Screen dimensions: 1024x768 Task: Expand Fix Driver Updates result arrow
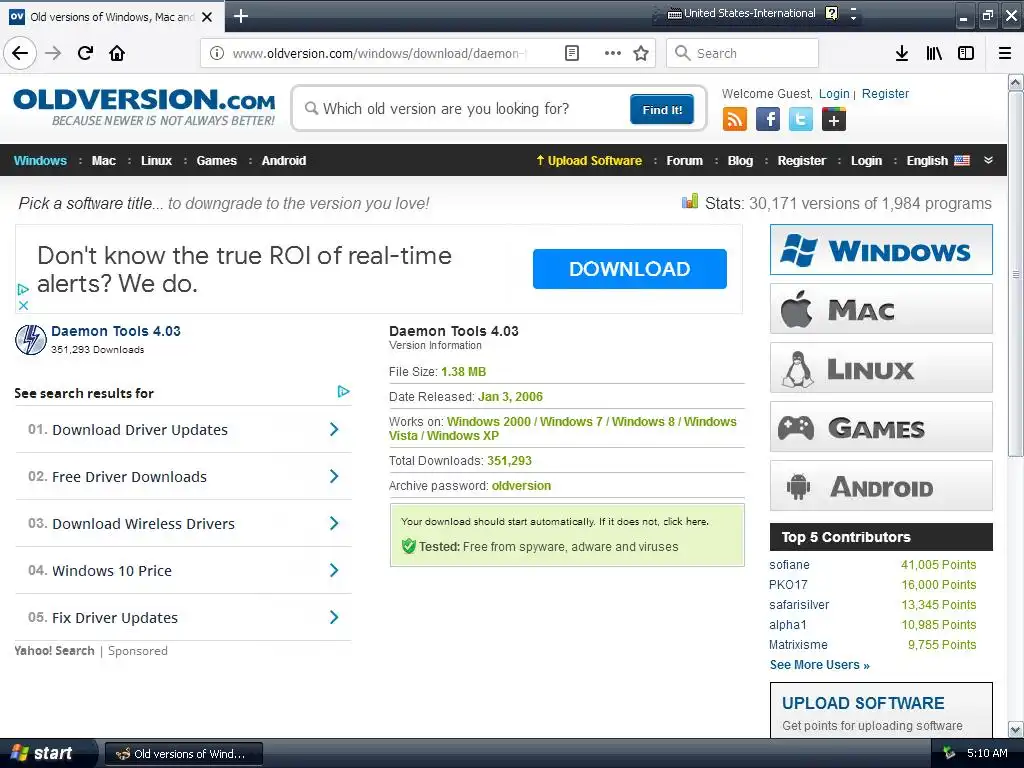click(x=334, y=617)
